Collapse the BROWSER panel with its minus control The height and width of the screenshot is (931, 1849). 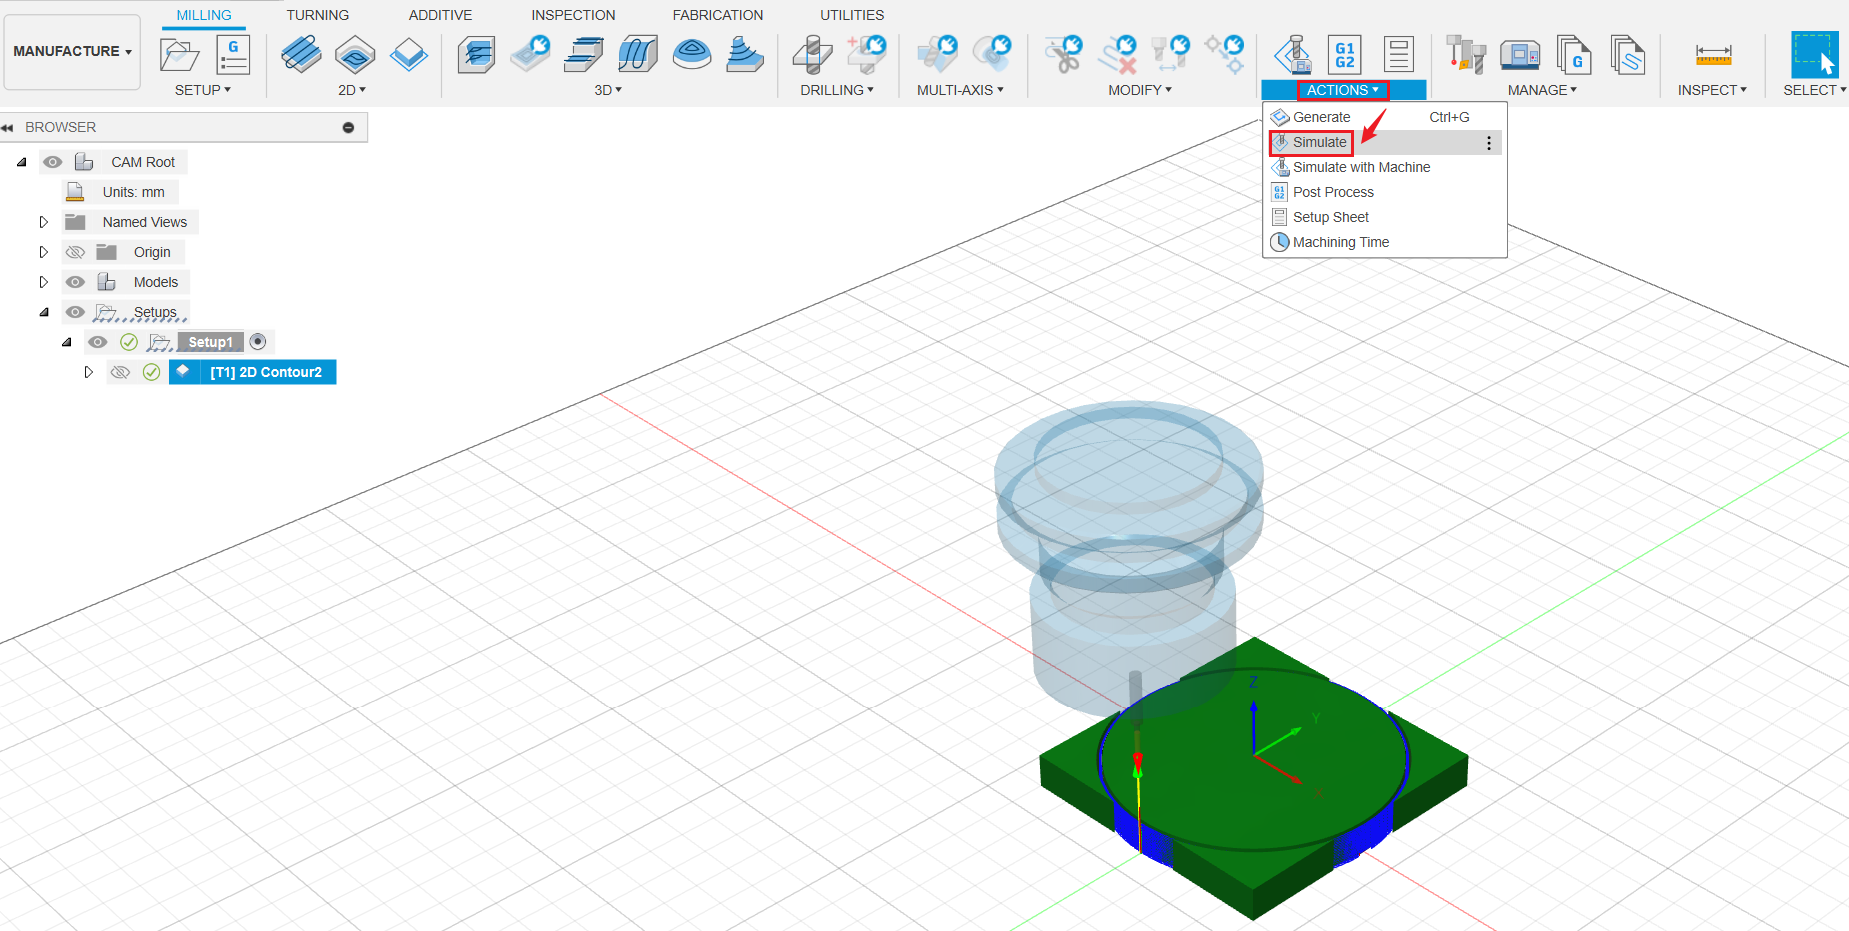pos(348,127)
